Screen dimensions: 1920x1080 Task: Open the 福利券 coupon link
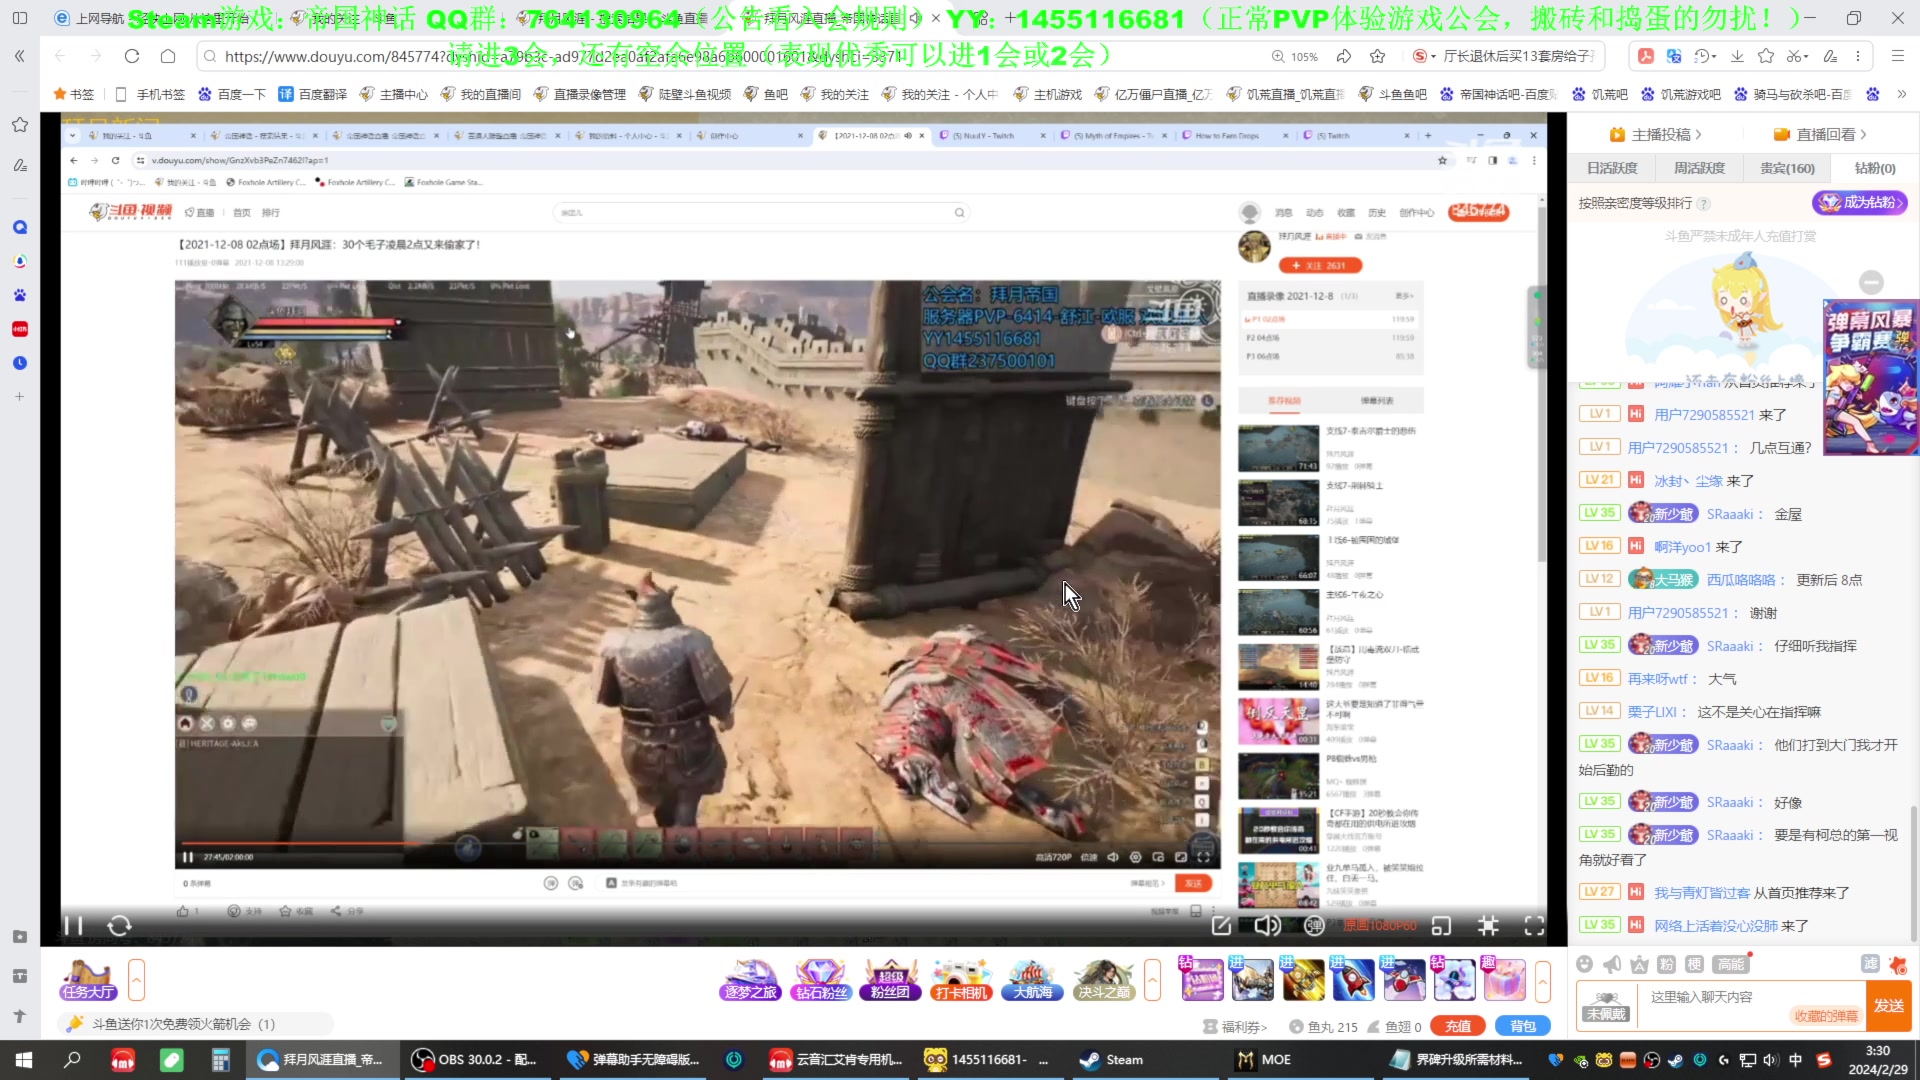1236,1027
